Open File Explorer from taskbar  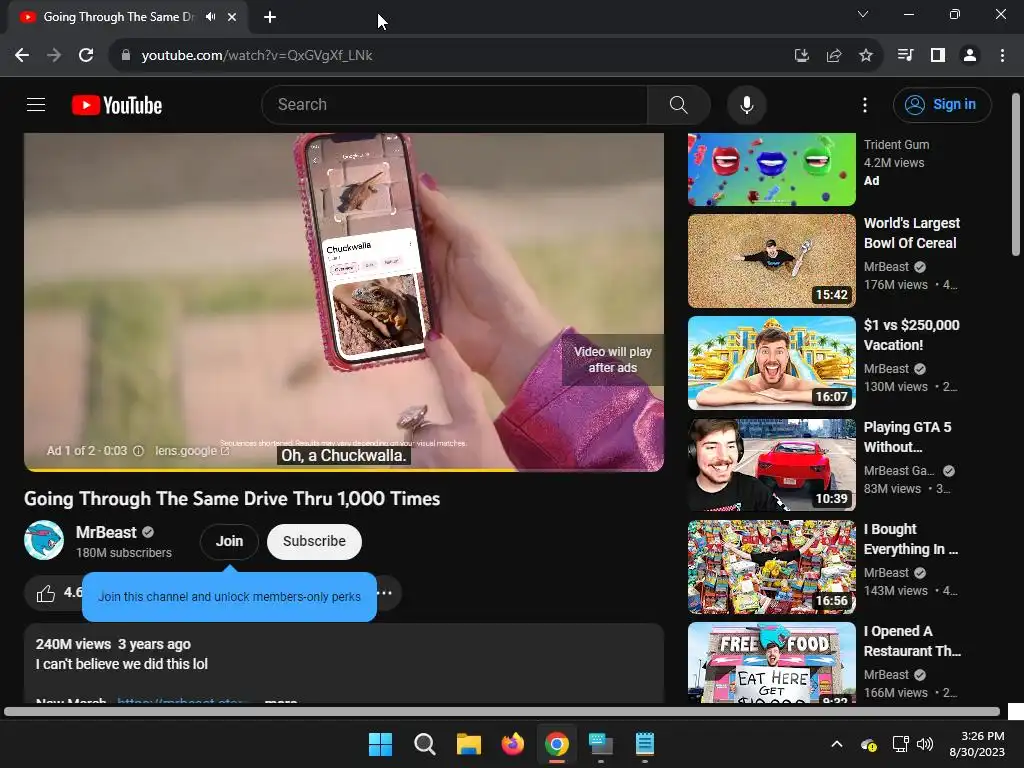(x=468, y=744)
